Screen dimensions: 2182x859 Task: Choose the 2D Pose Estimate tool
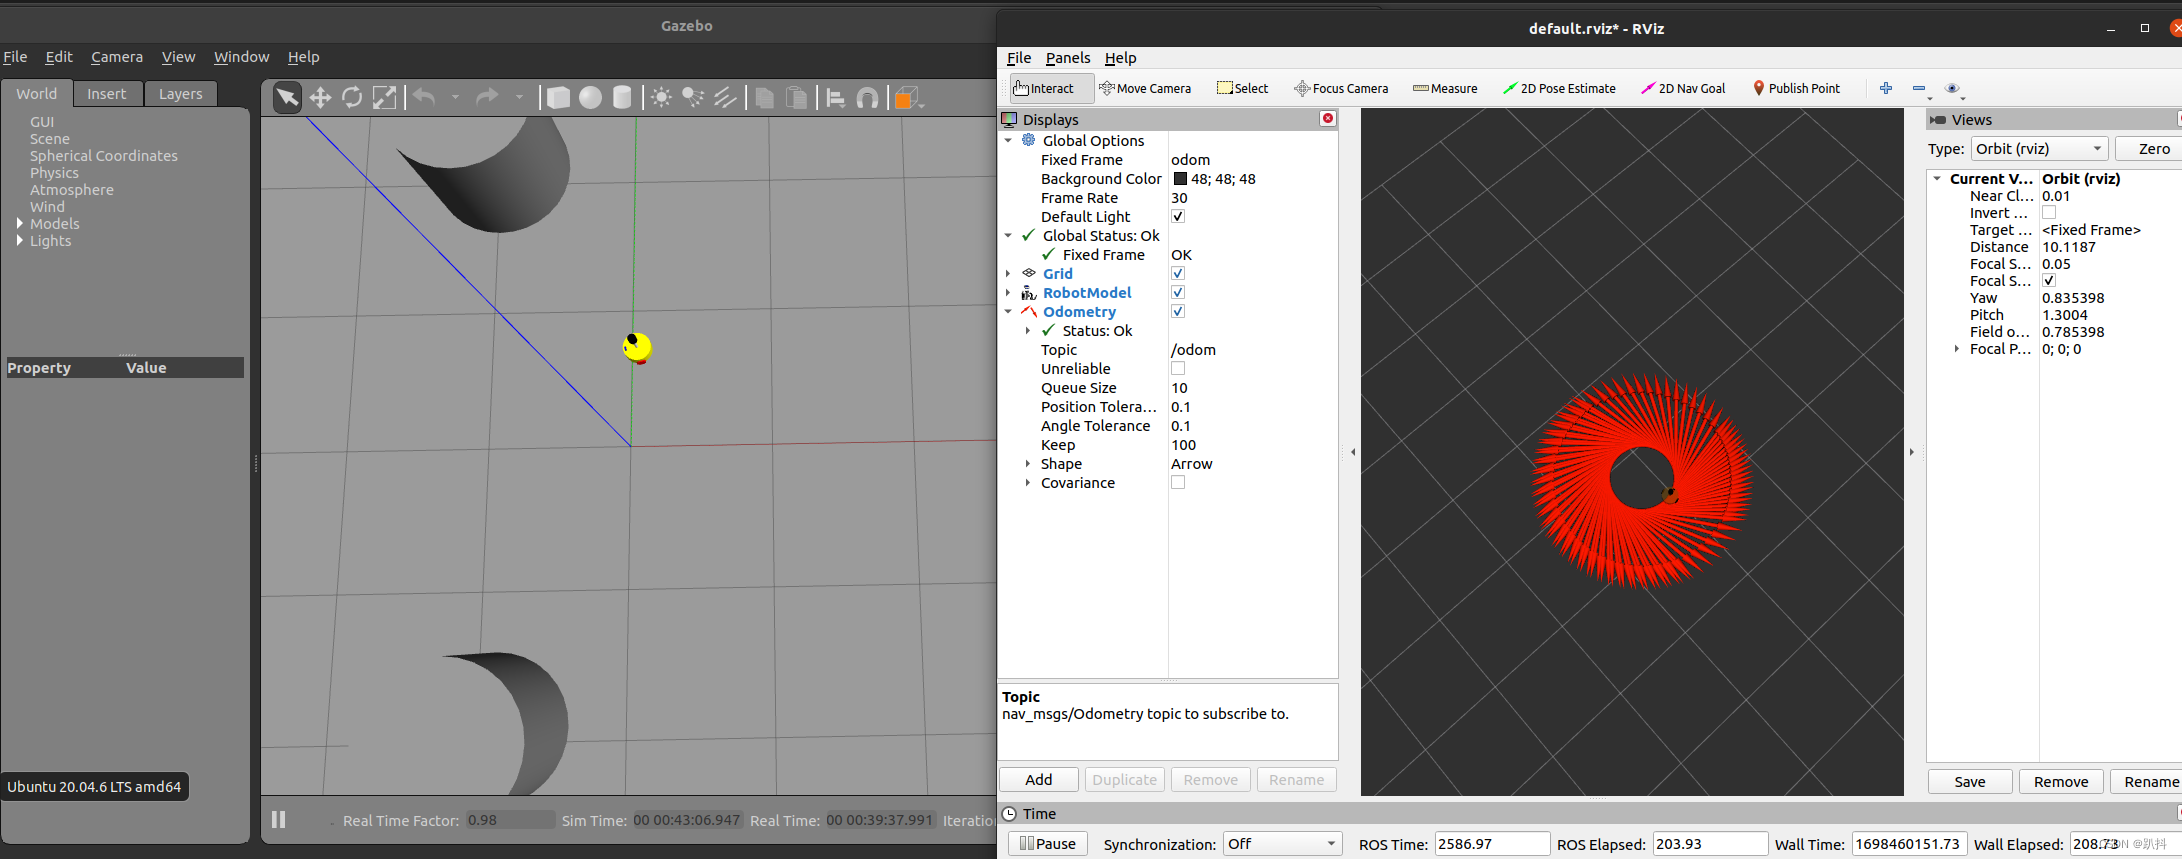coord(1560,88)
